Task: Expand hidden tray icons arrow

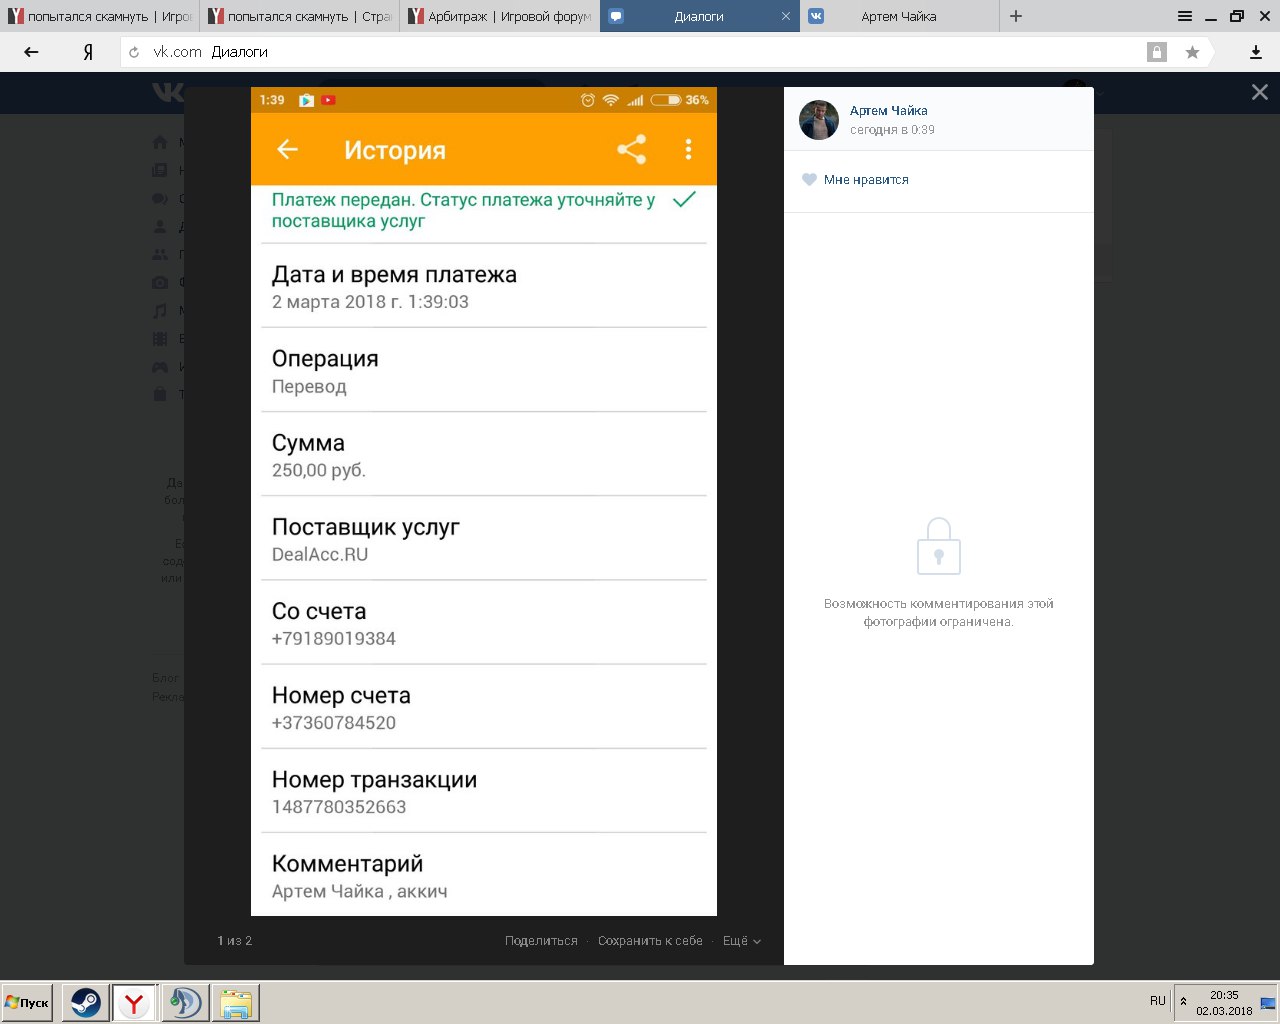Action: point(1184,1001)
